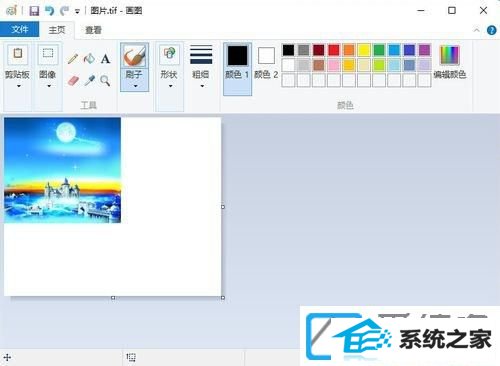Collapse the ribbon with the caret
Viewport: 500px width, 366px height.
[477, 30]
